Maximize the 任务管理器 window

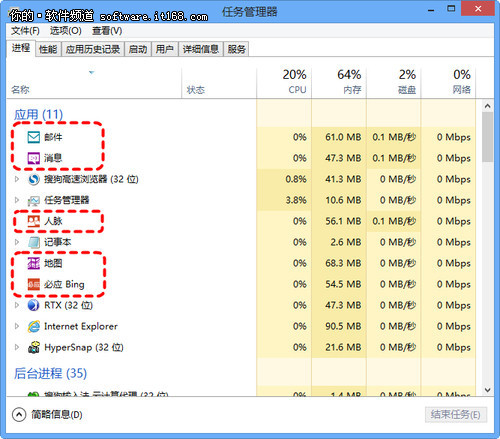451,9
